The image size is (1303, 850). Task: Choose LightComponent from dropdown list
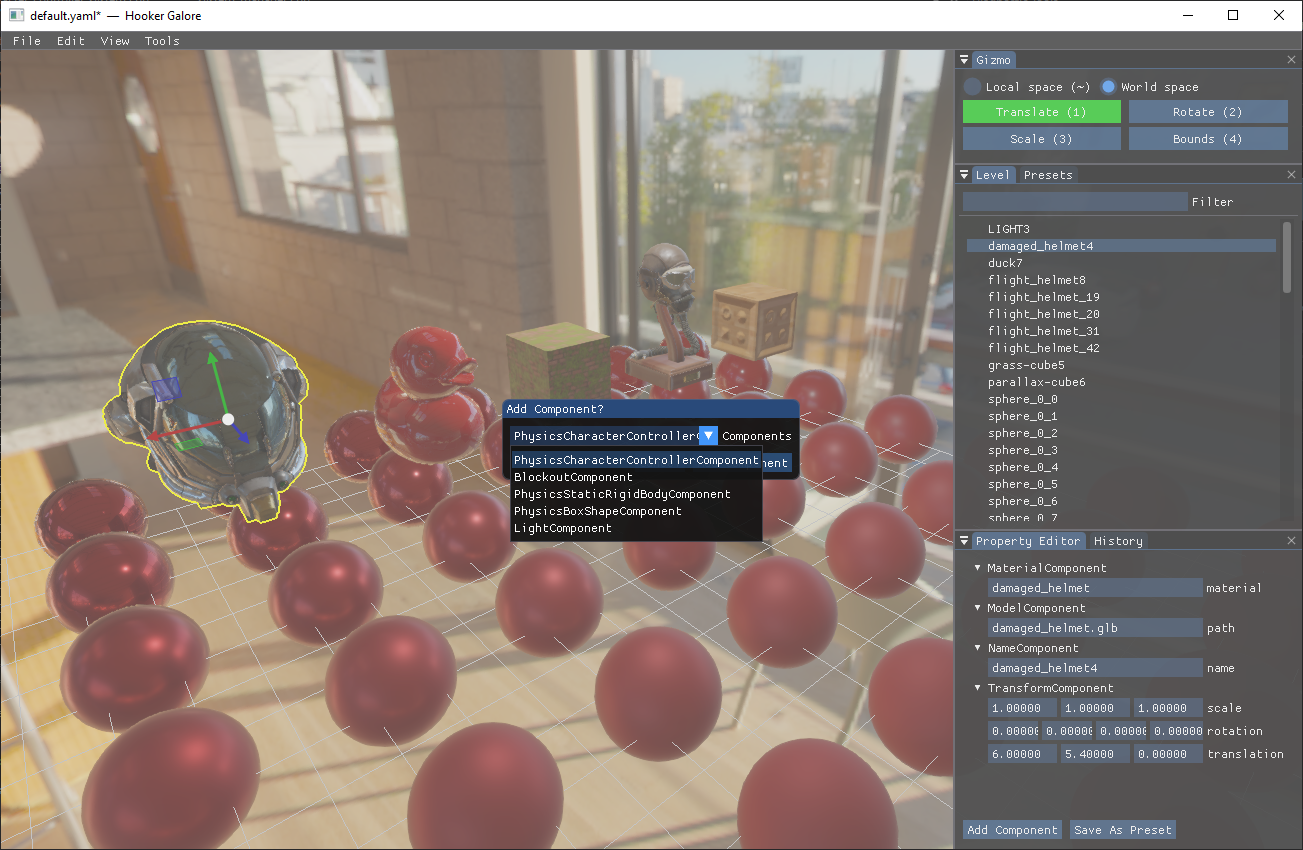click(x=636, y=528)
